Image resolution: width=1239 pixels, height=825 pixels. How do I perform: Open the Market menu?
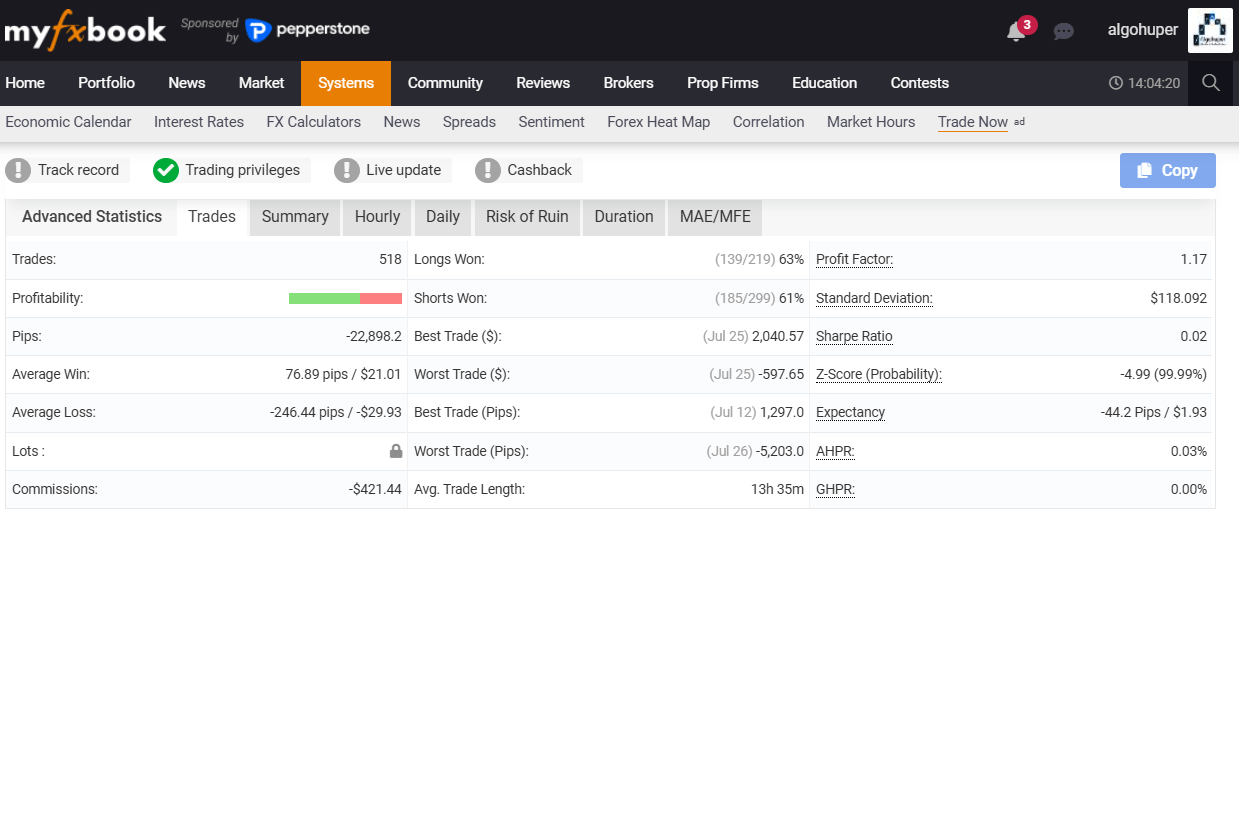pos(262,83)
